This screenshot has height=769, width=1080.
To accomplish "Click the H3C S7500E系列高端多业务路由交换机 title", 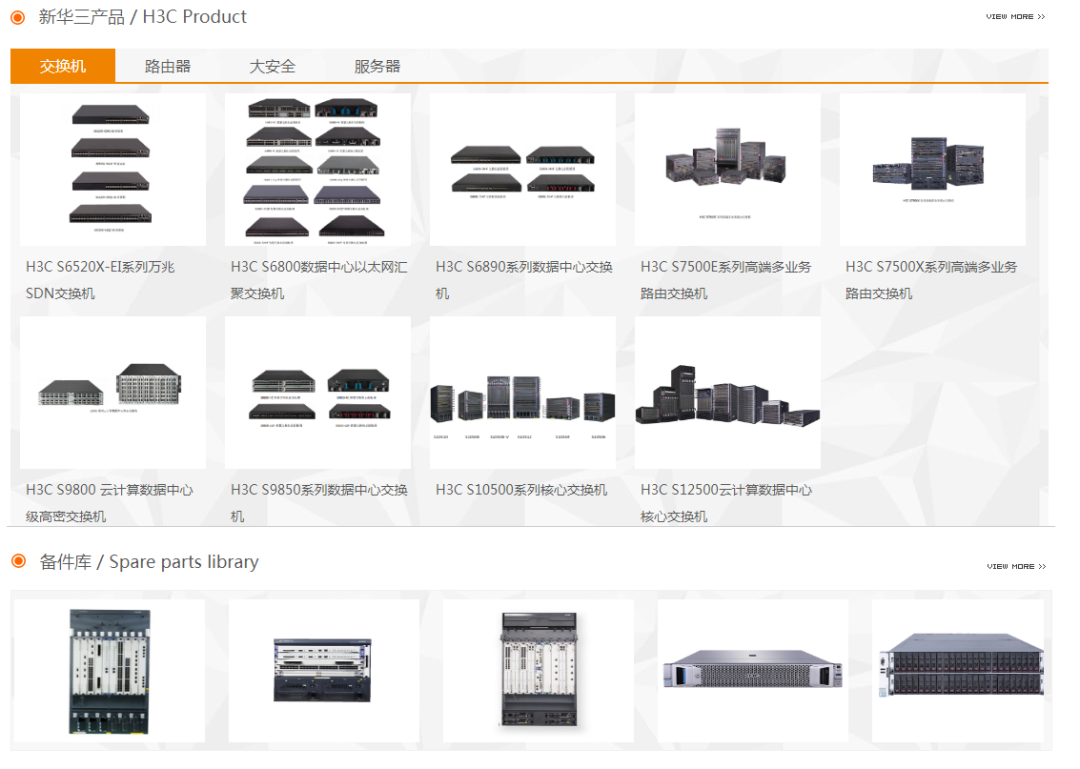I will (x=726, y=280).
